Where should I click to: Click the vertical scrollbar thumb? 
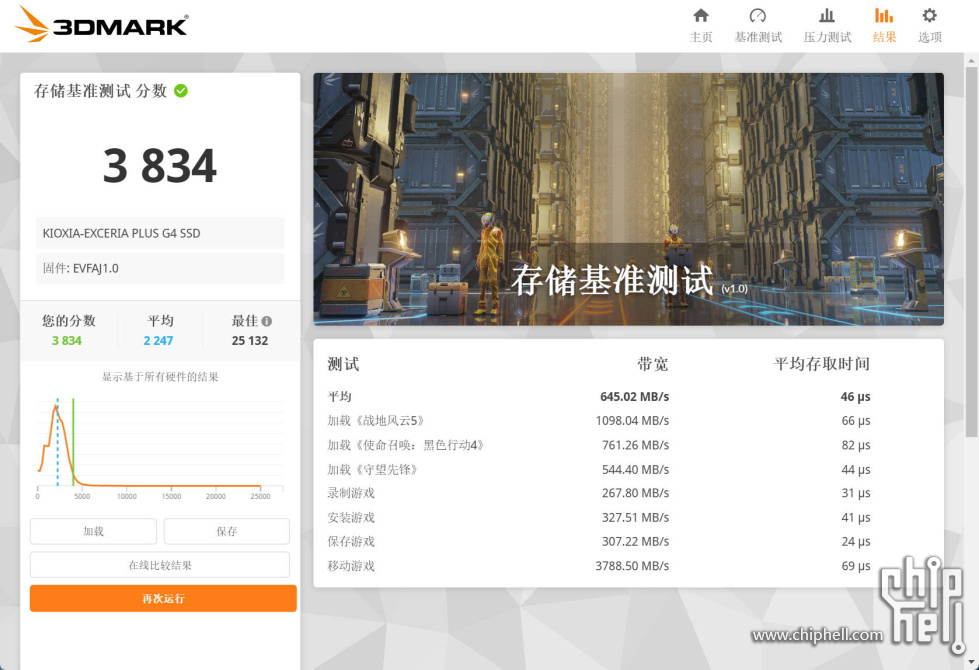pos(972,252)
